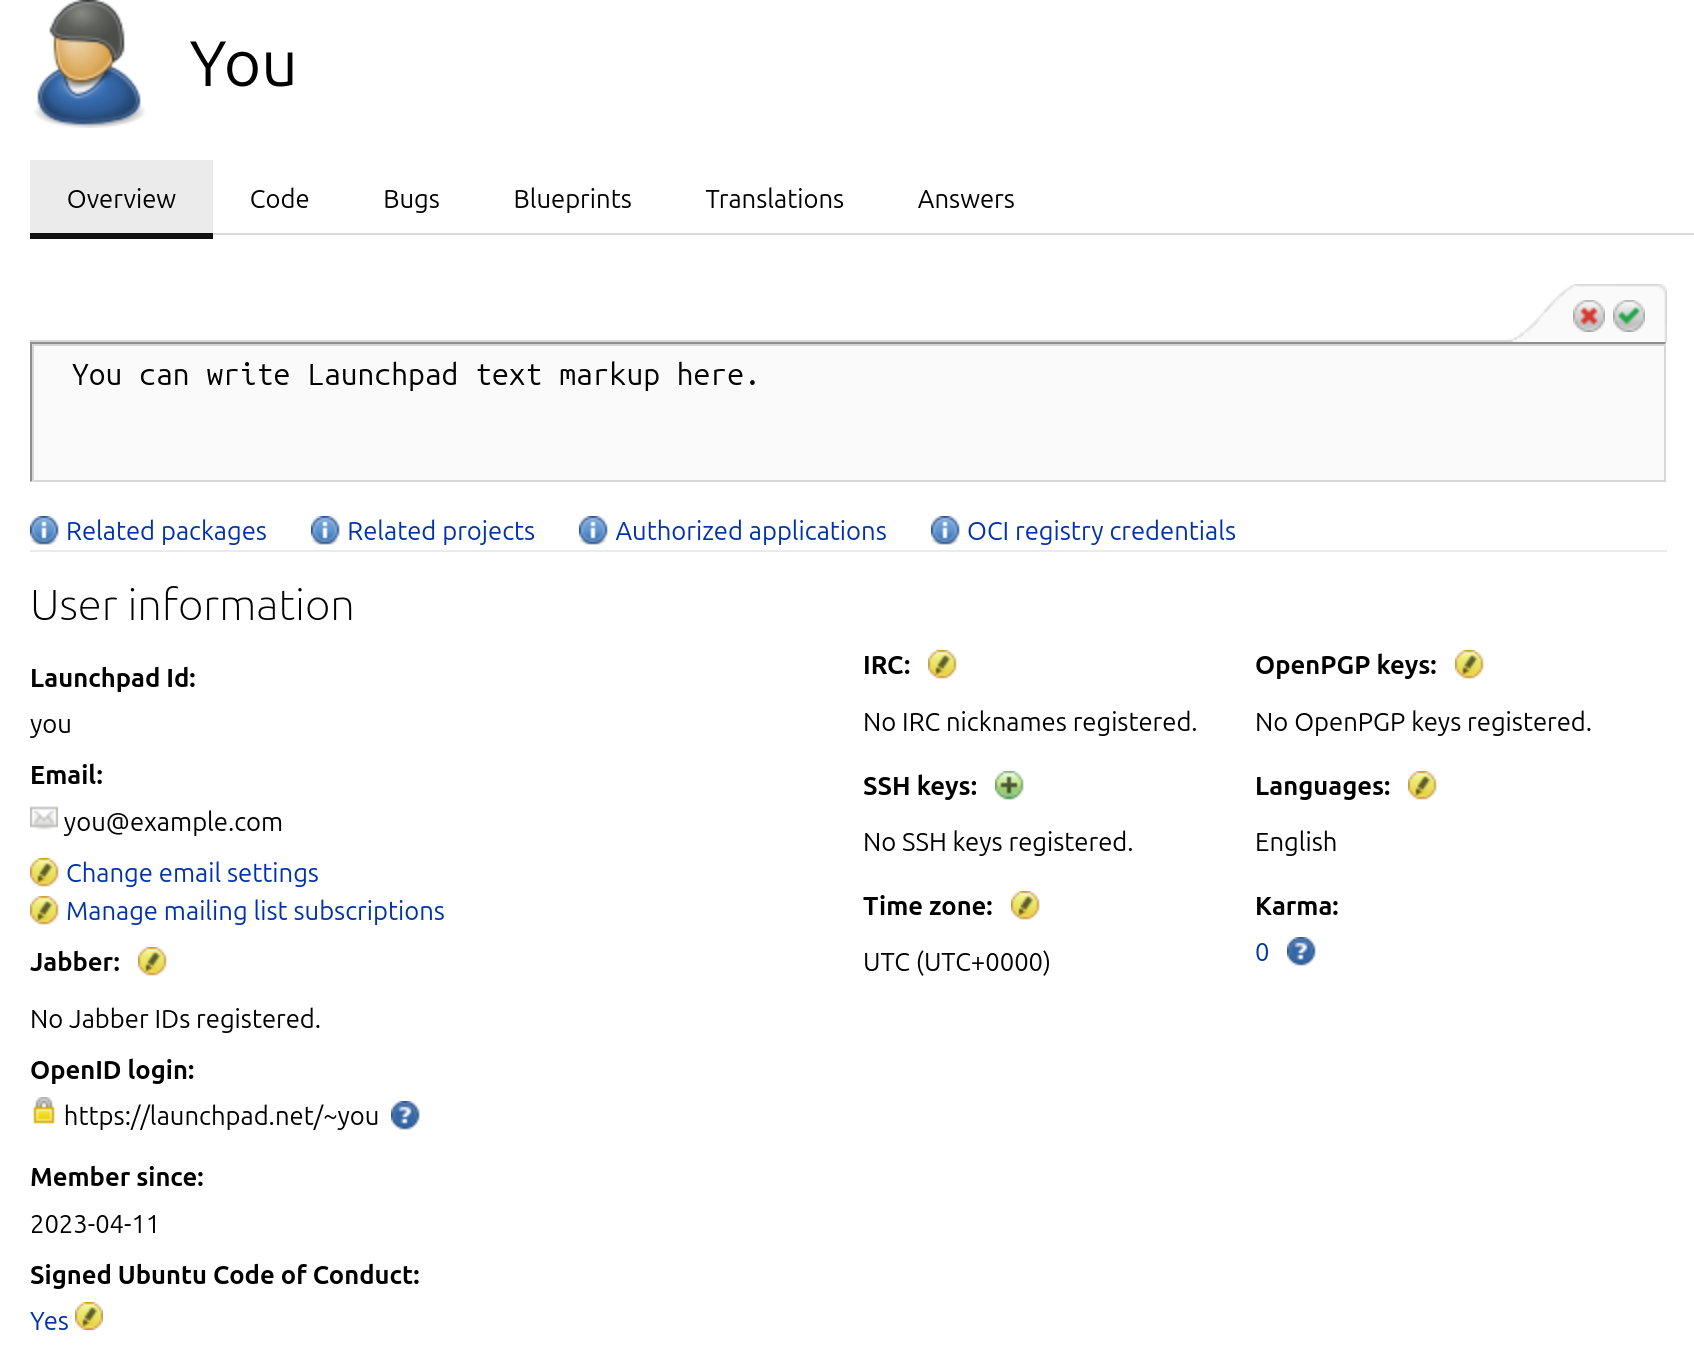Image resolution: width=1694 pixels, height=1347 pixels.
Task: Open OpenID login help icon
Action: 405,1115
